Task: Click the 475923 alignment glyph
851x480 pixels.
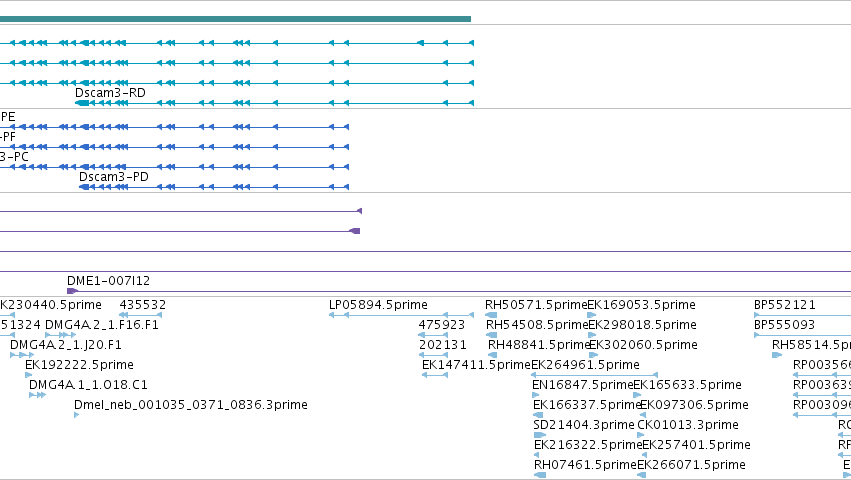Action: point(433,335)
